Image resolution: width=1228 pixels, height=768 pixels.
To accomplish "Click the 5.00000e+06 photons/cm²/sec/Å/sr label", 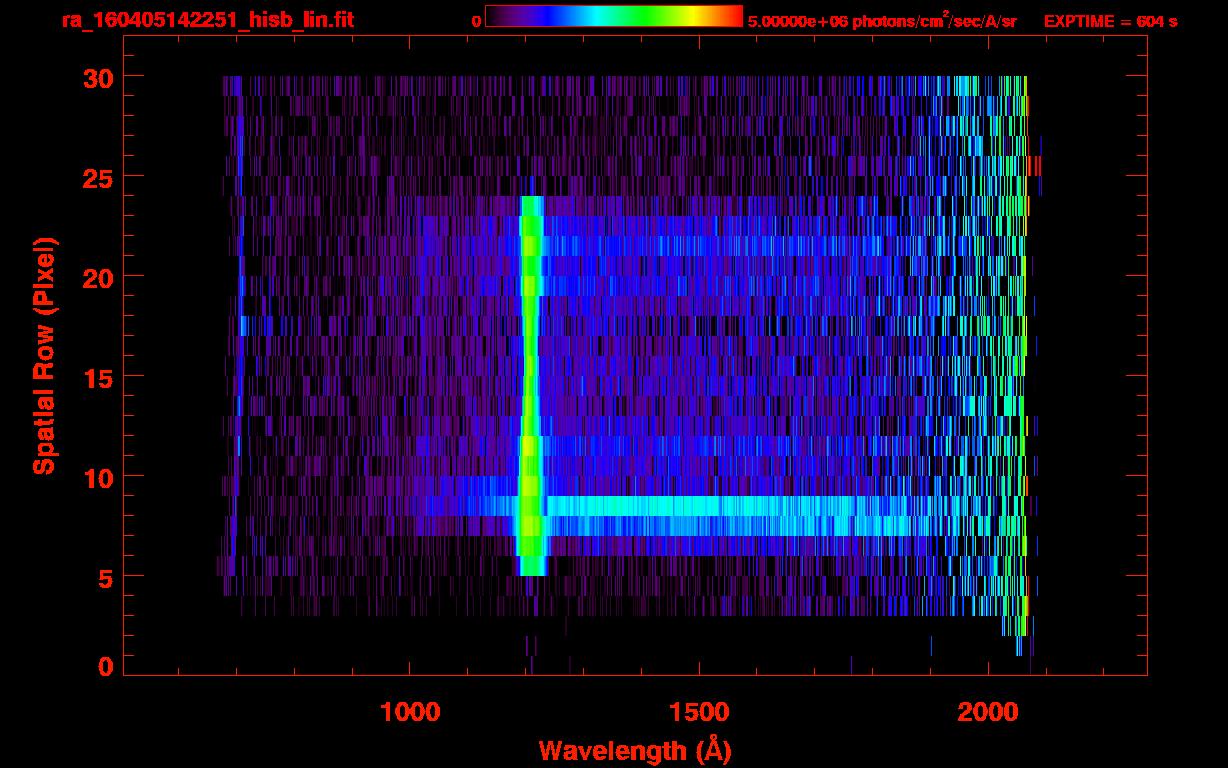I will tap(882, 21).
